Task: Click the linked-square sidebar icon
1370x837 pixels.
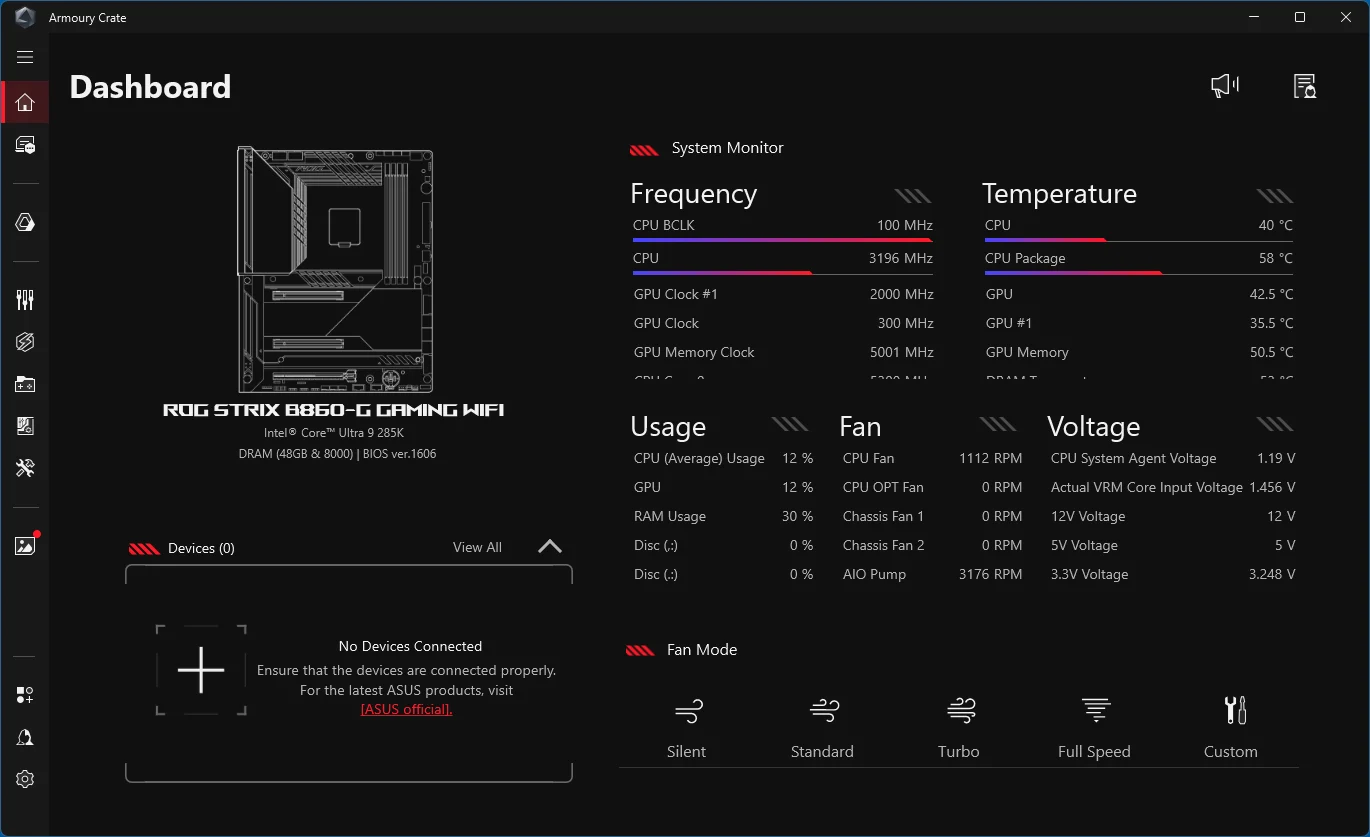Action: [25, 342]
